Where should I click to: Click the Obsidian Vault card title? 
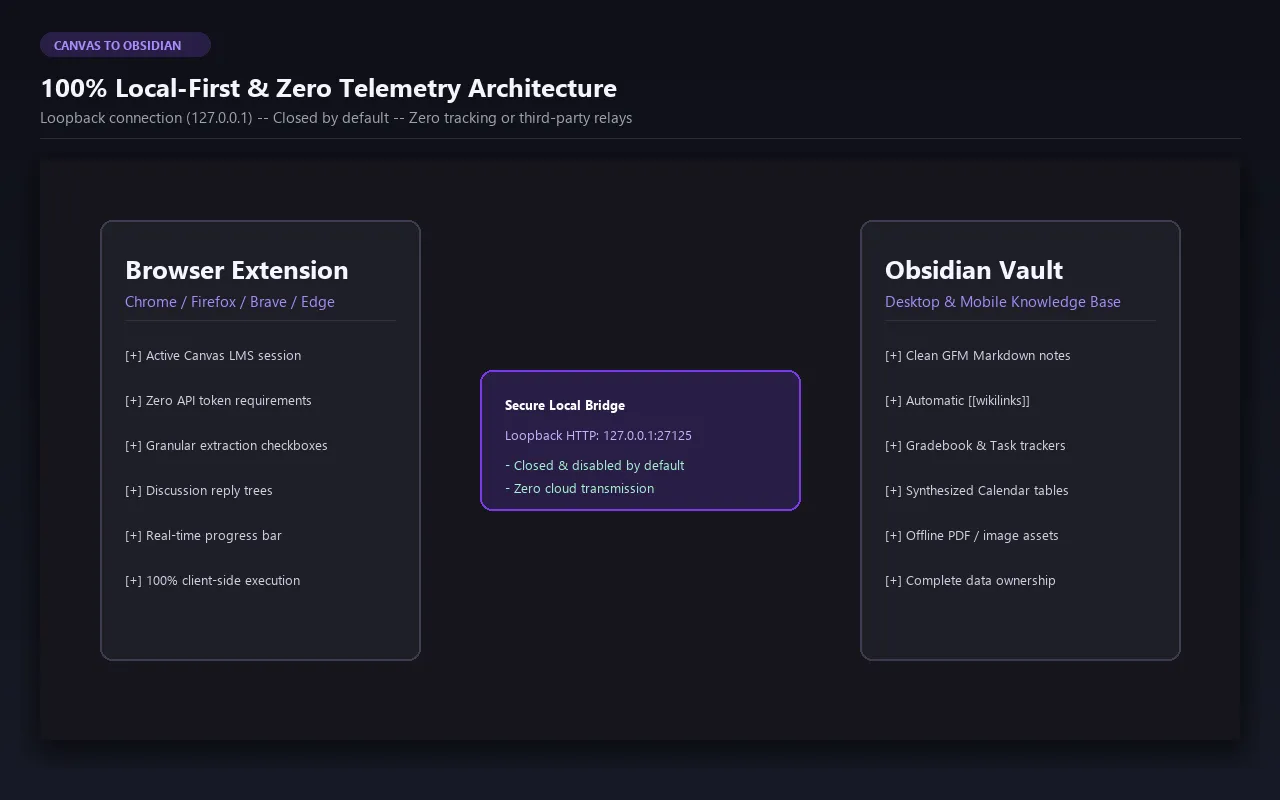point(974,270)
